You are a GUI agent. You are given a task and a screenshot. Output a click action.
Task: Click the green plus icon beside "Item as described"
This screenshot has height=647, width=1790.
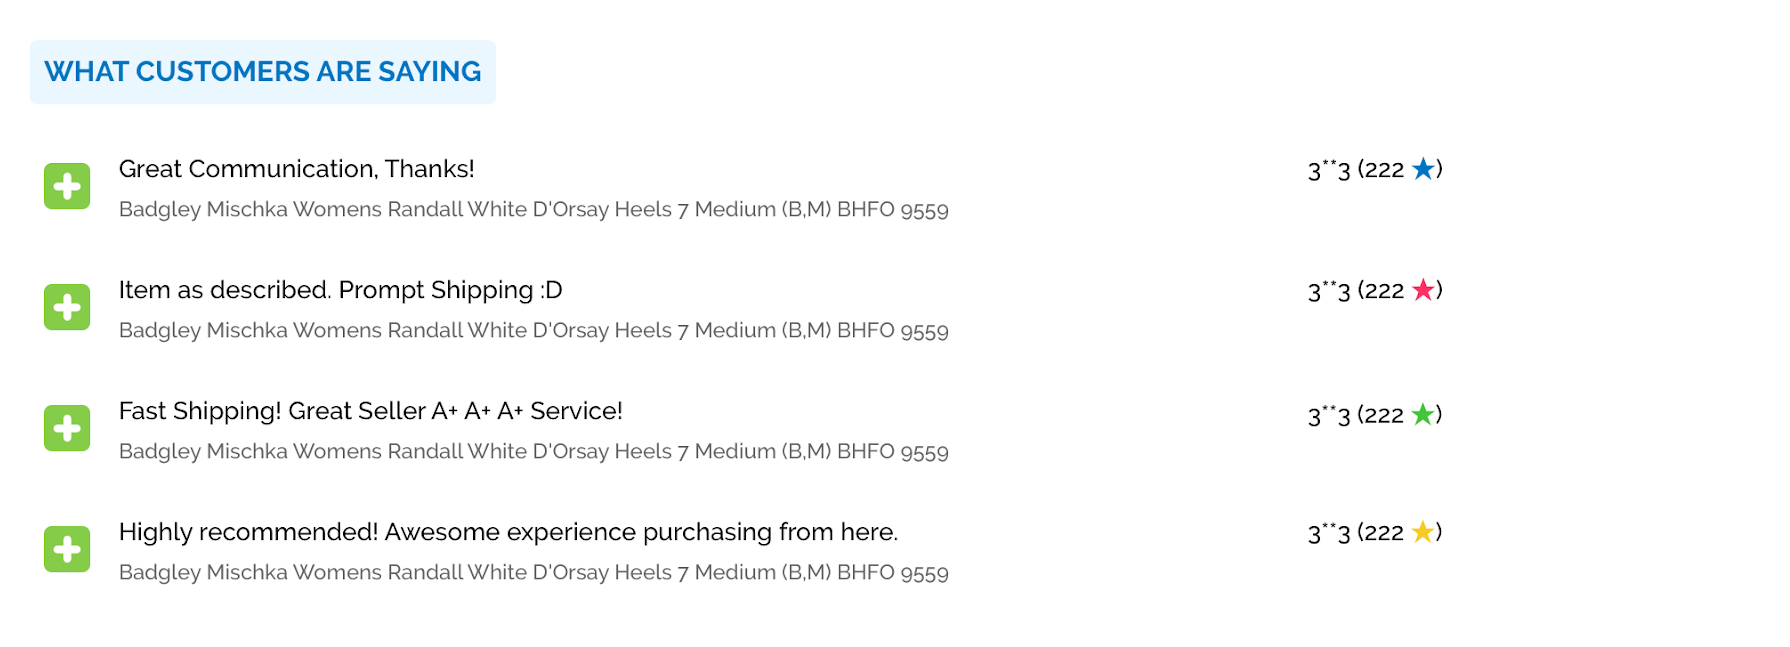pos(67,307)
